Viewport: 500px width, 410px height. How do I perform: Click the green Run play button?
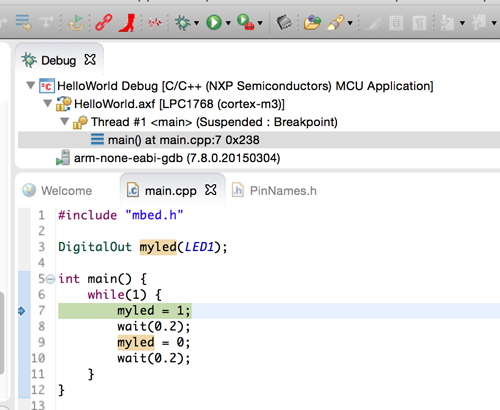point(214,23)
